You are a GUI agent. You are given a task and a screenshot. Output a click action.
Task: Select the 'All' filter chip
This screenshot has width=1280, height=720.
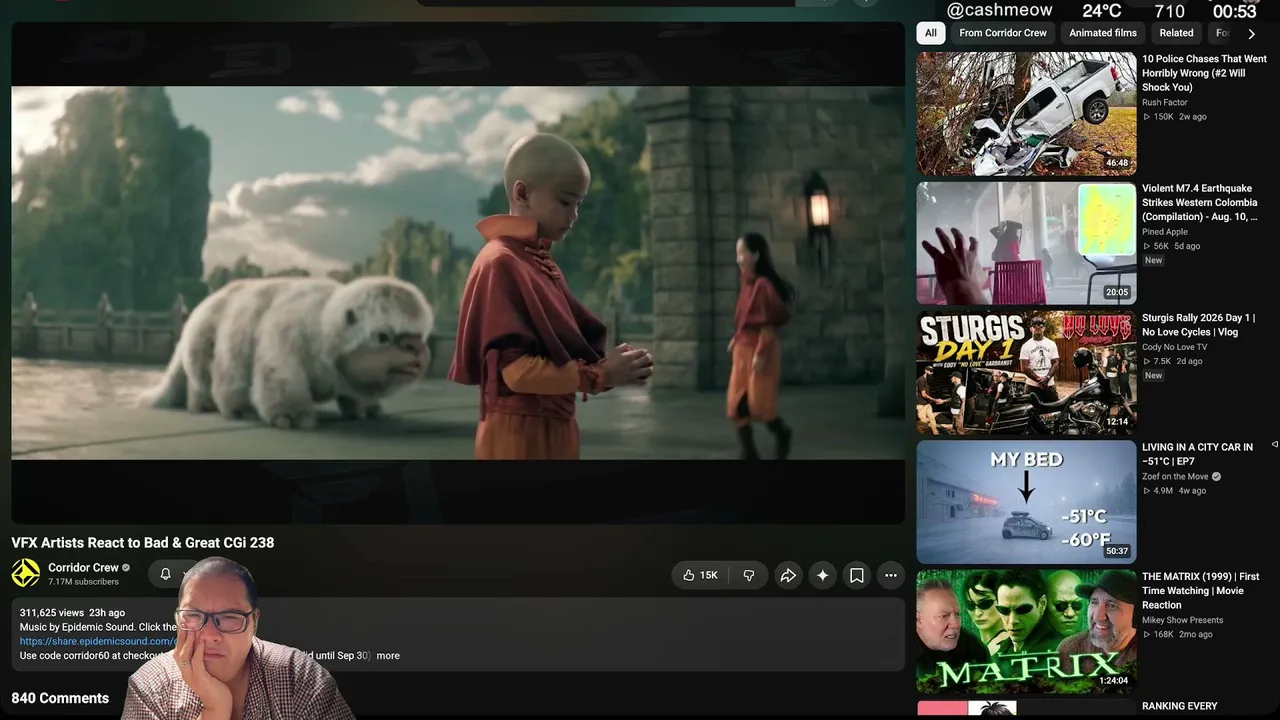931,33
